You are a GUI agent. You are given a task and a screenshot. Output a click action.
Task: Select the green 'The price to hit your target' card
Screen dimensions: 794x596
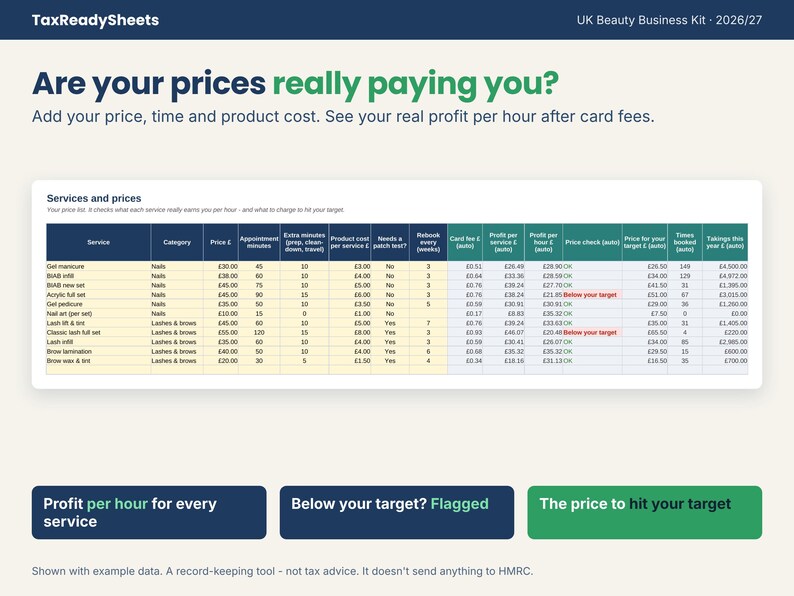point(645,512)
